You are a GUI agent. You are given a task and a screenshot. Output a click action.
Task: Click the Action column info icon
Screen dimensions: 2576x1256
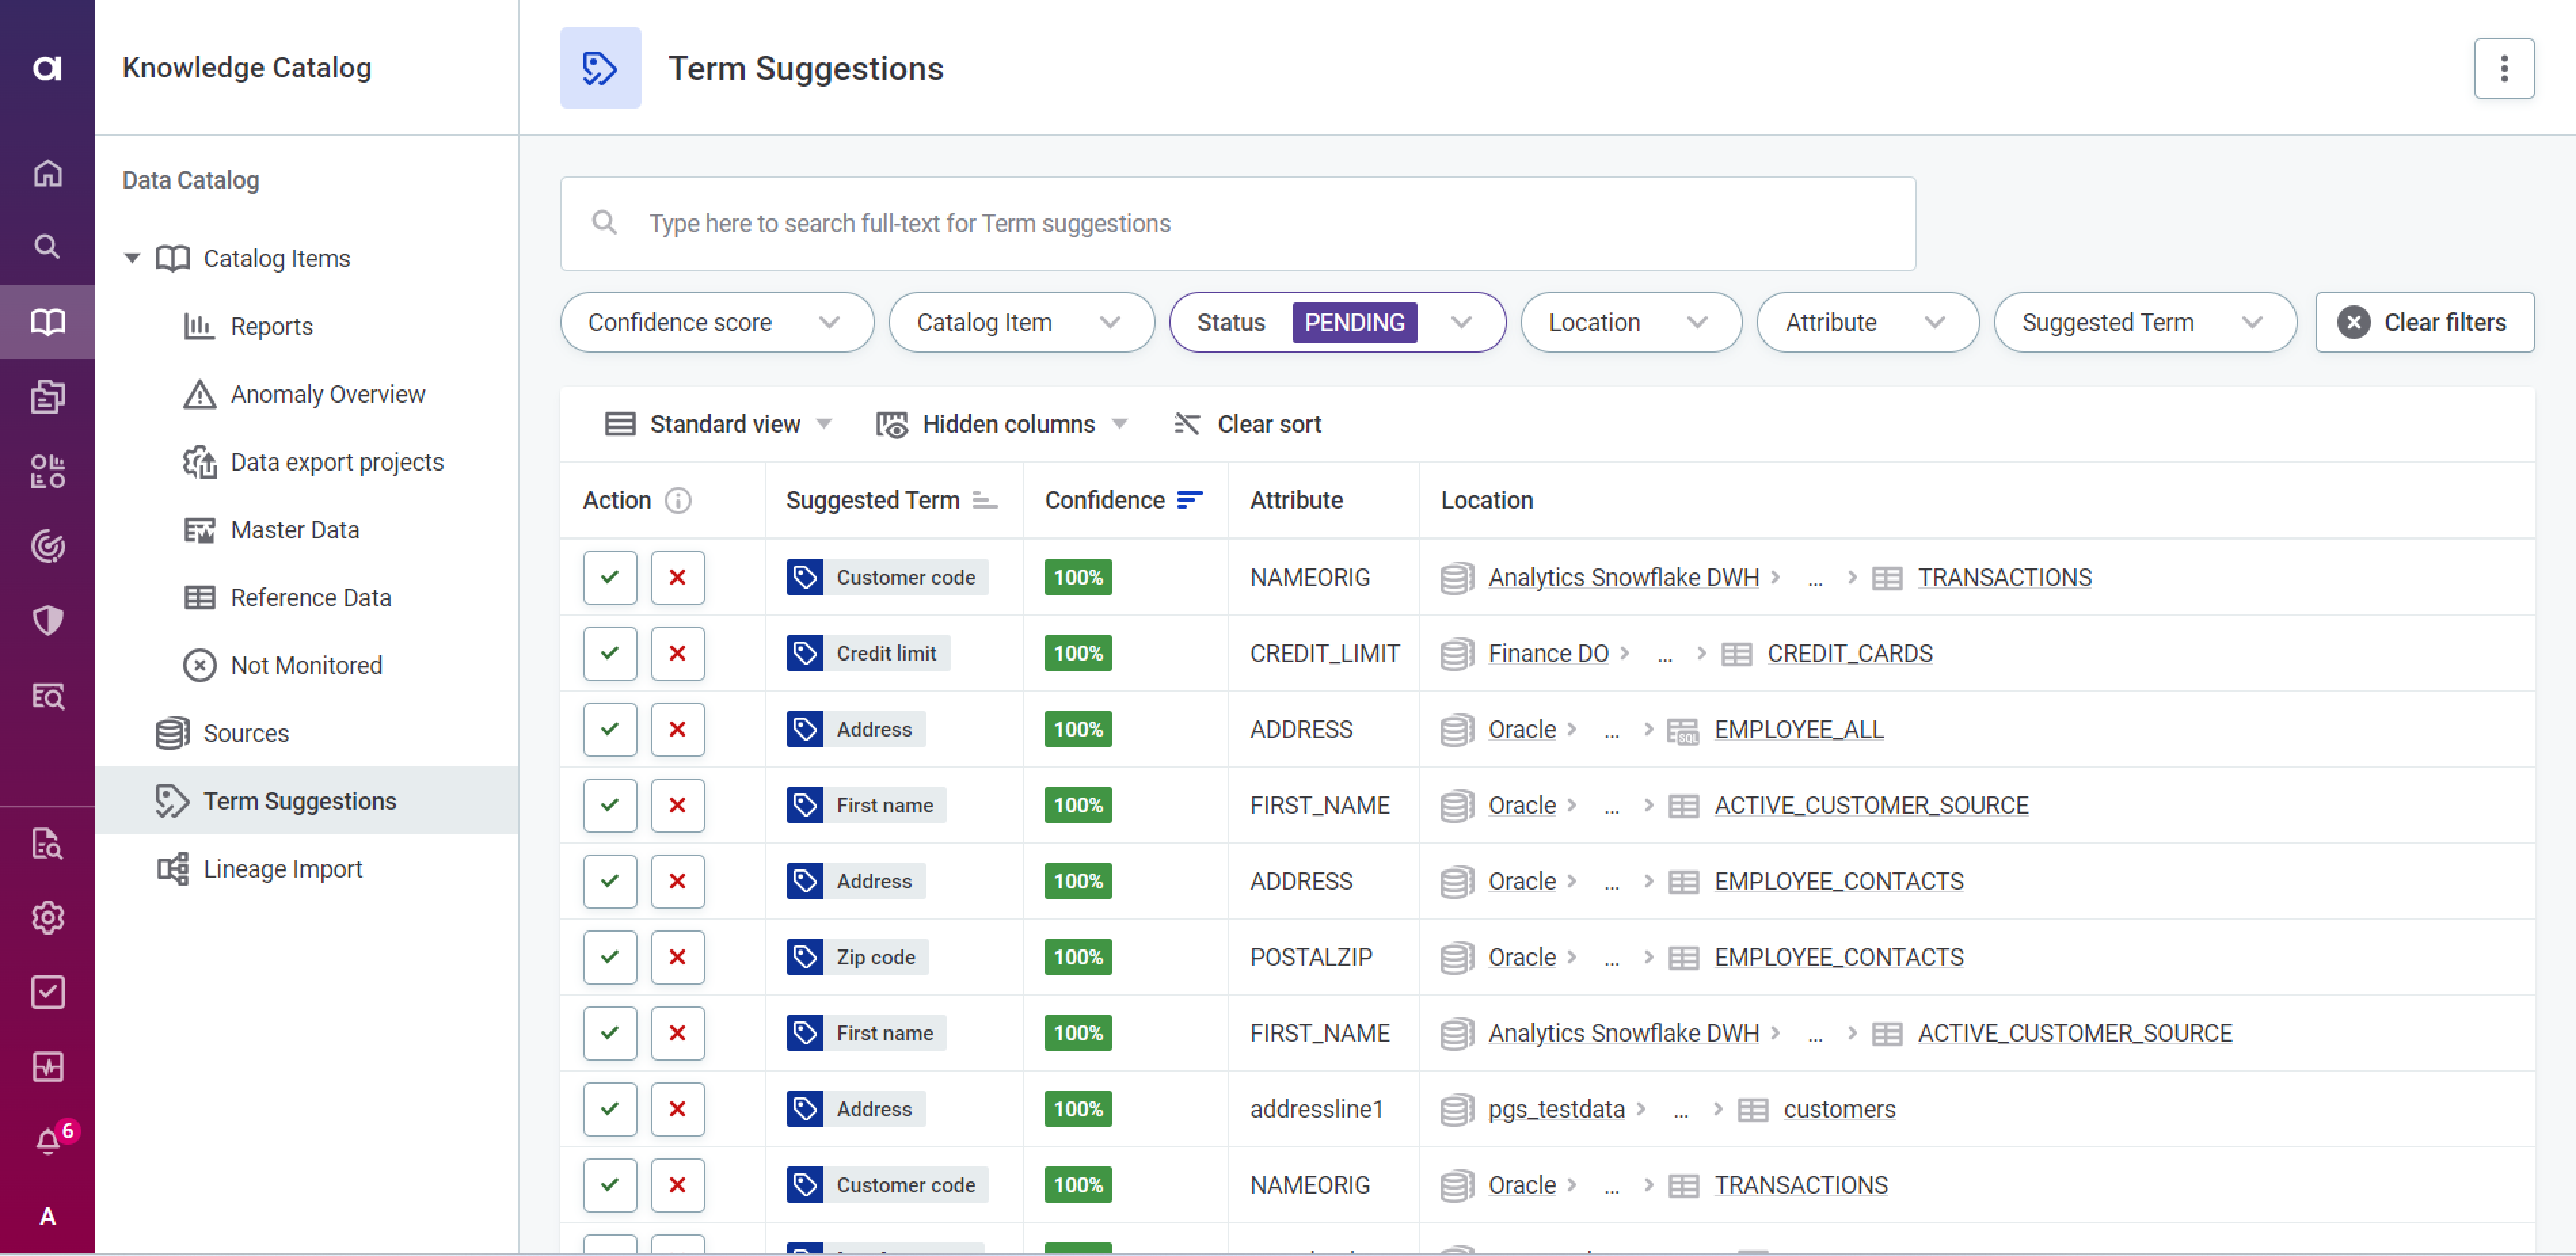pos(678,500)
